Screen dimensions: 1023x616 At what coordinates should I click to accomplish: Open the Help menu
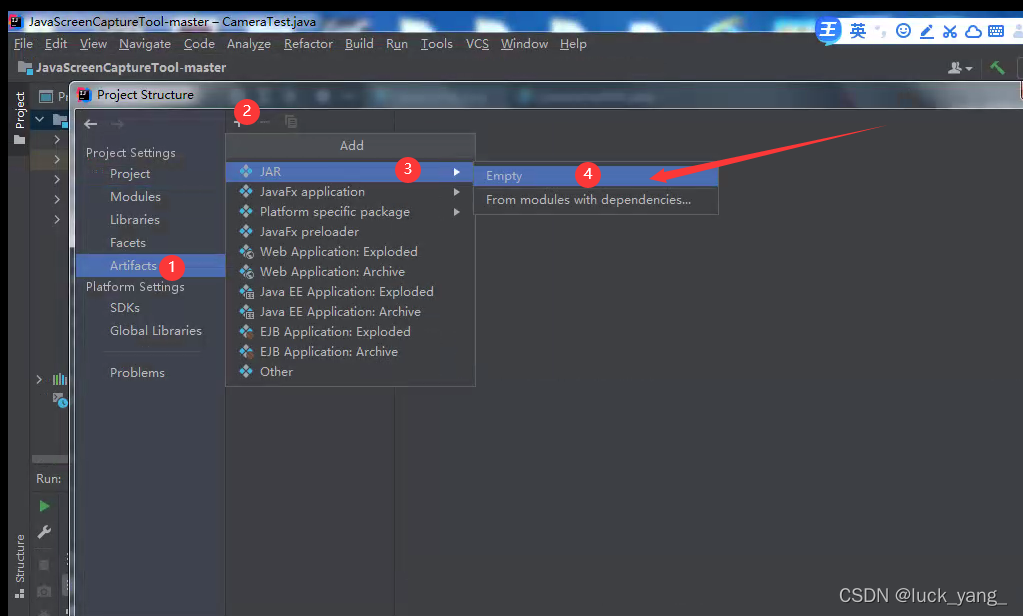point(573,44)
